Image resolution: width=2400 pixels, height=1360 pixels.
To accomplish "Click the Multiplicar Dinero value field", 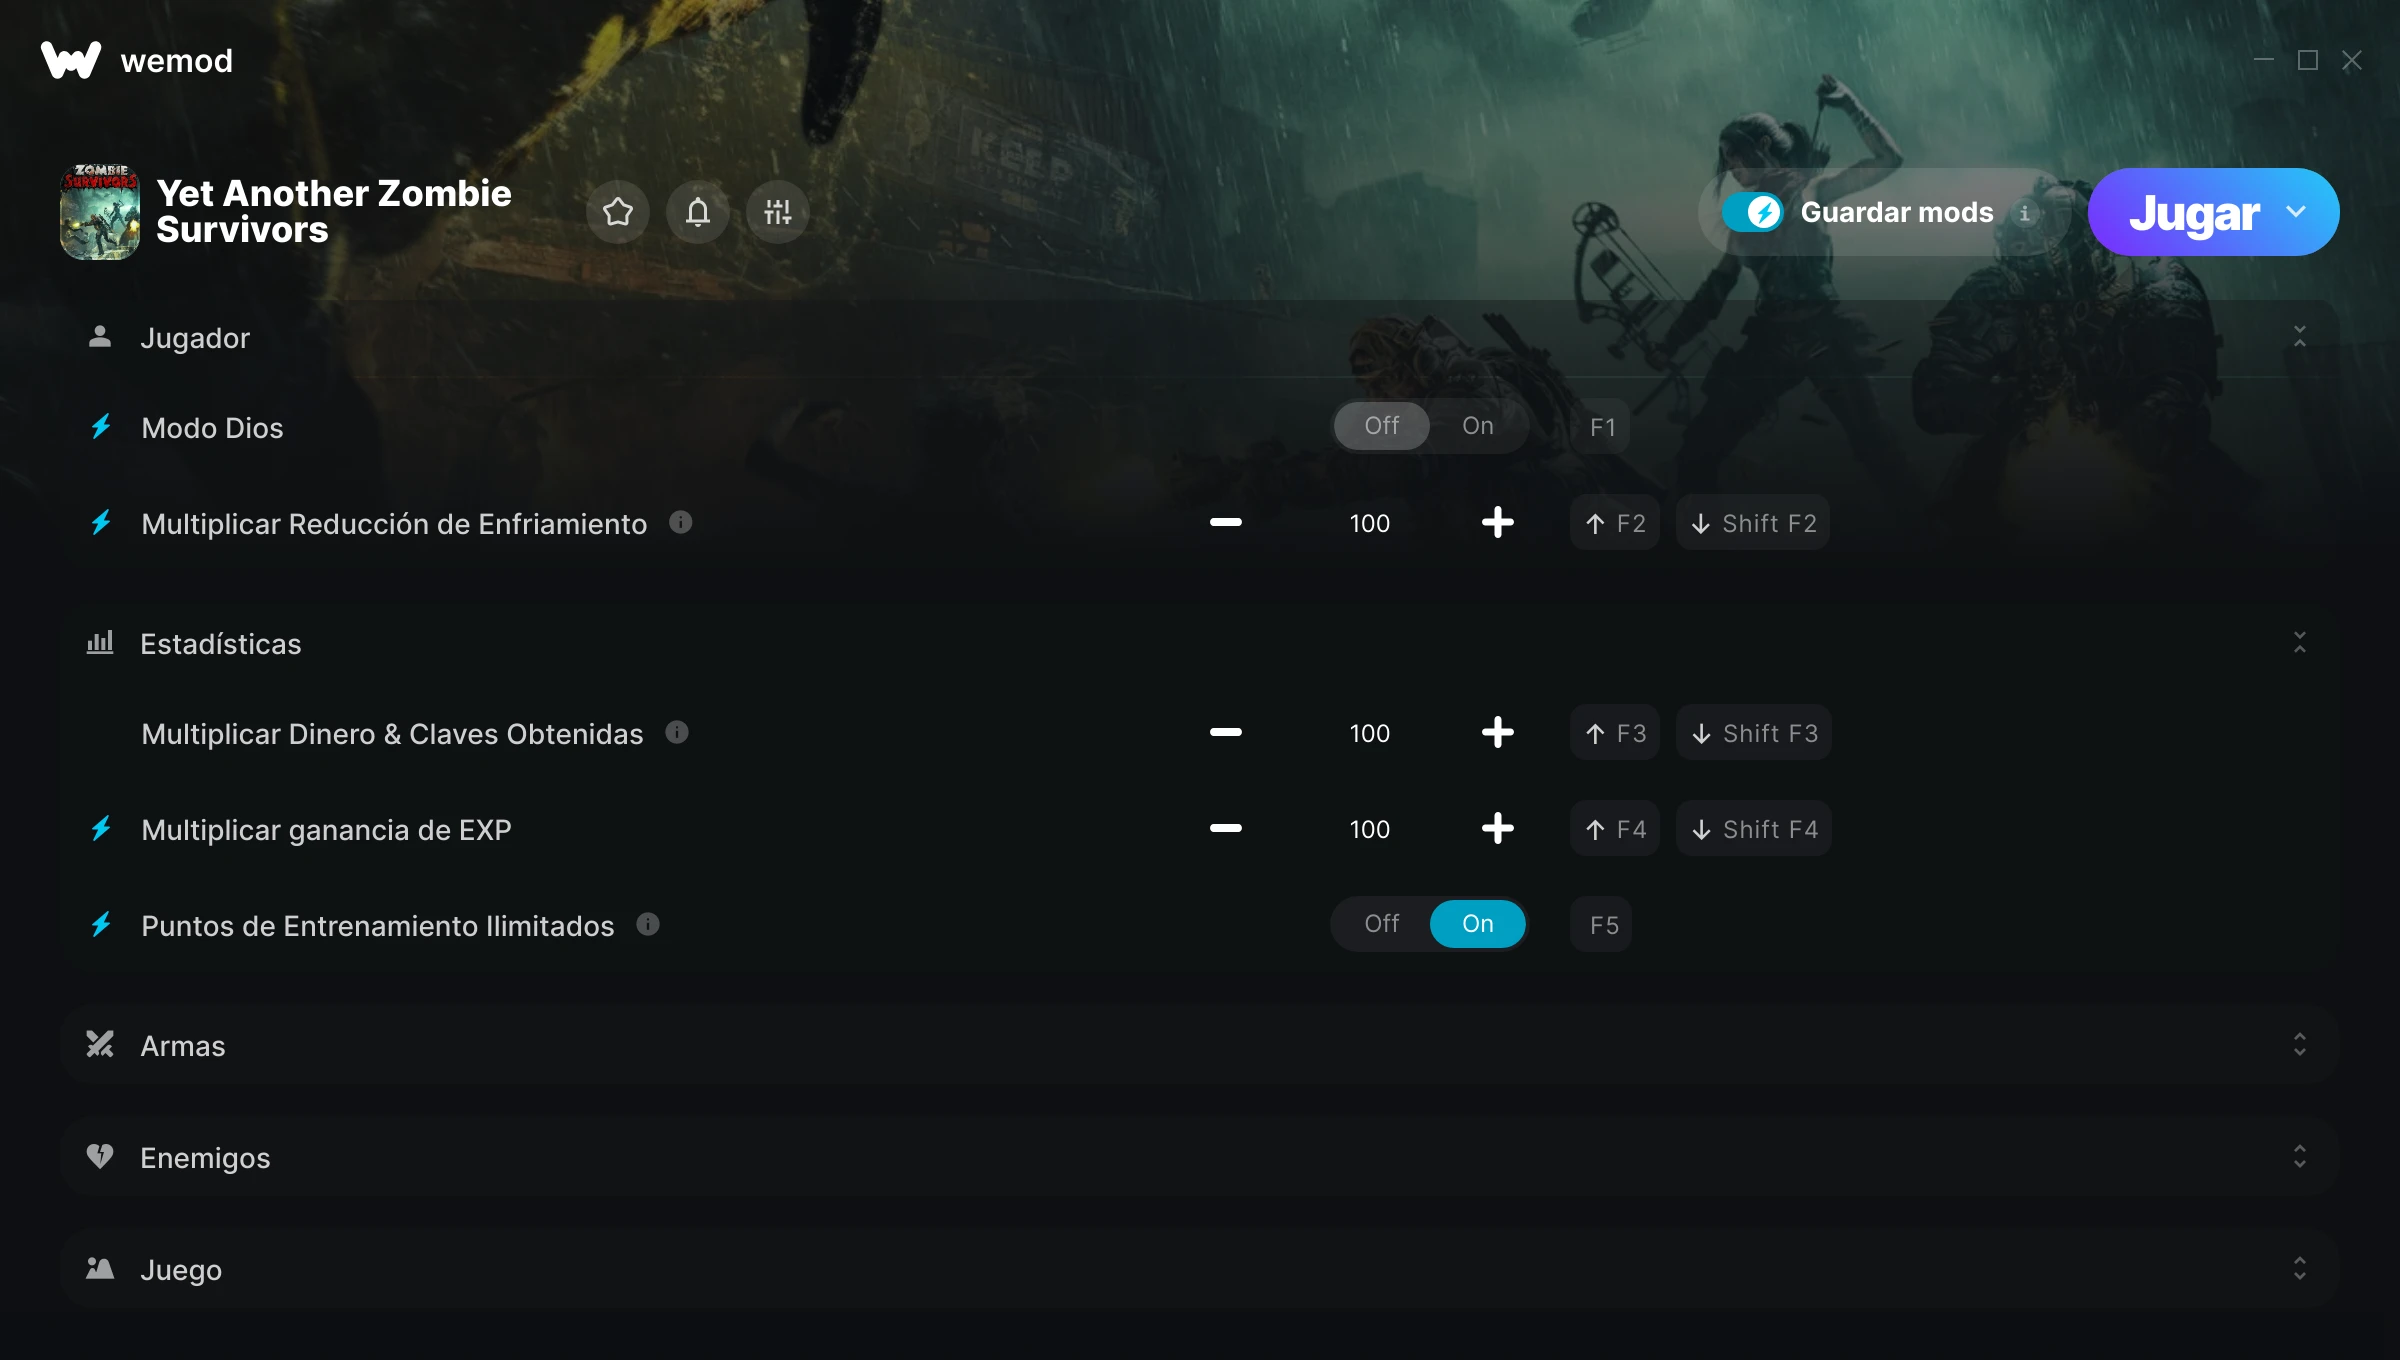I will tap(1369, 733).
